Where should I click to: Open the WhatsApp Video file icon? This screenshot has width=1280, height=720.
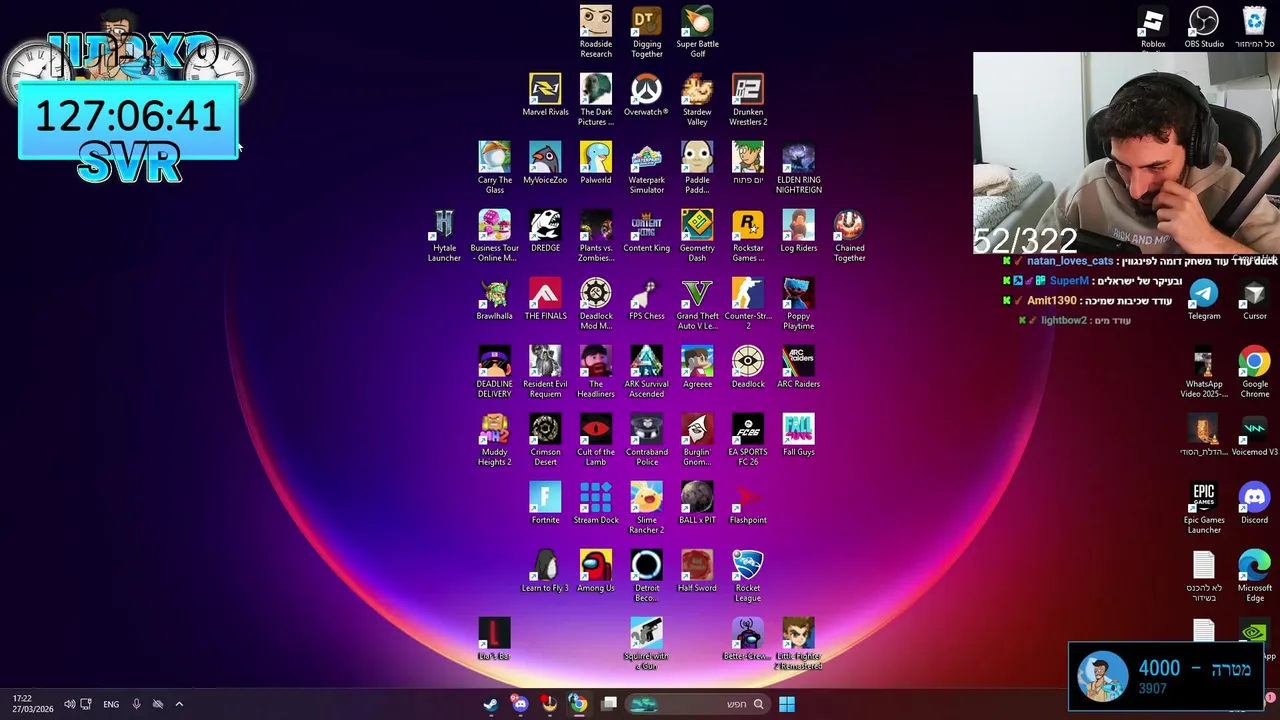point(1204,372)
